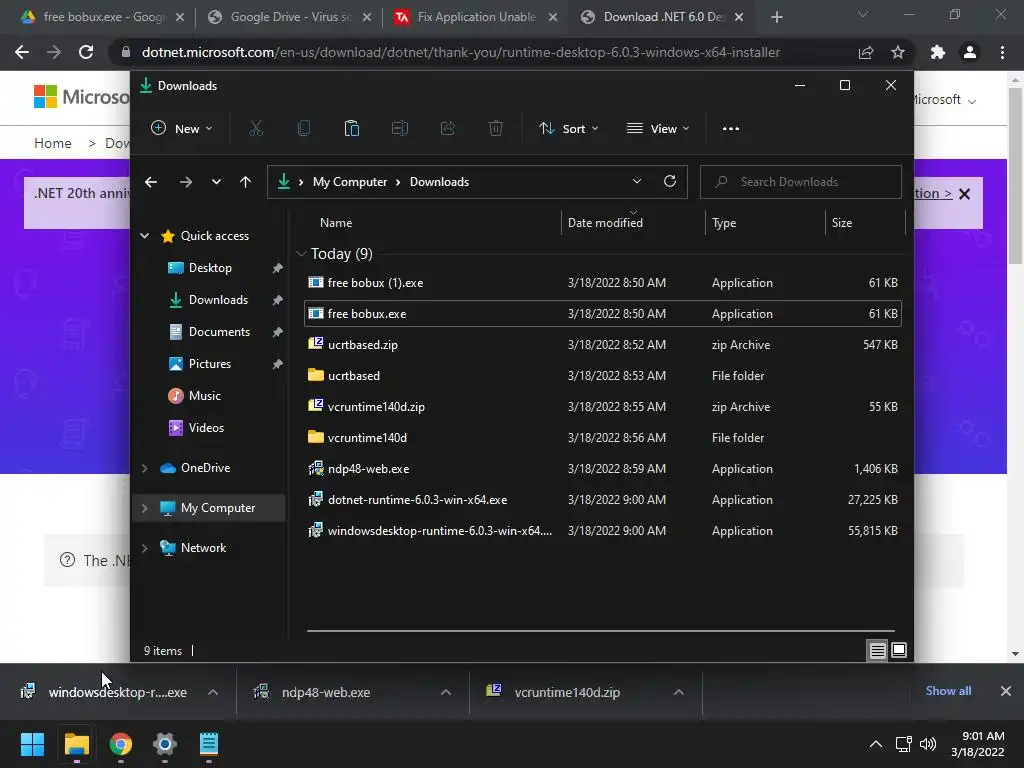Open the View dropdown
Viewport: 1024px width, 768px height.
[658, 129]
